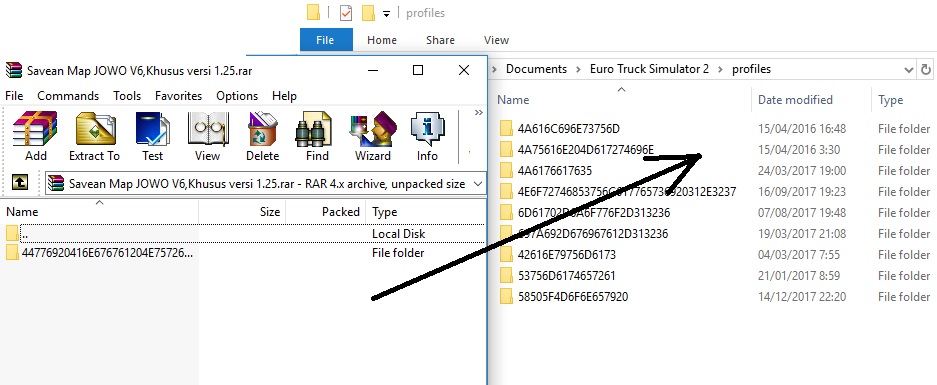
Task: Open the Options menu
Action: pos(237,96)
